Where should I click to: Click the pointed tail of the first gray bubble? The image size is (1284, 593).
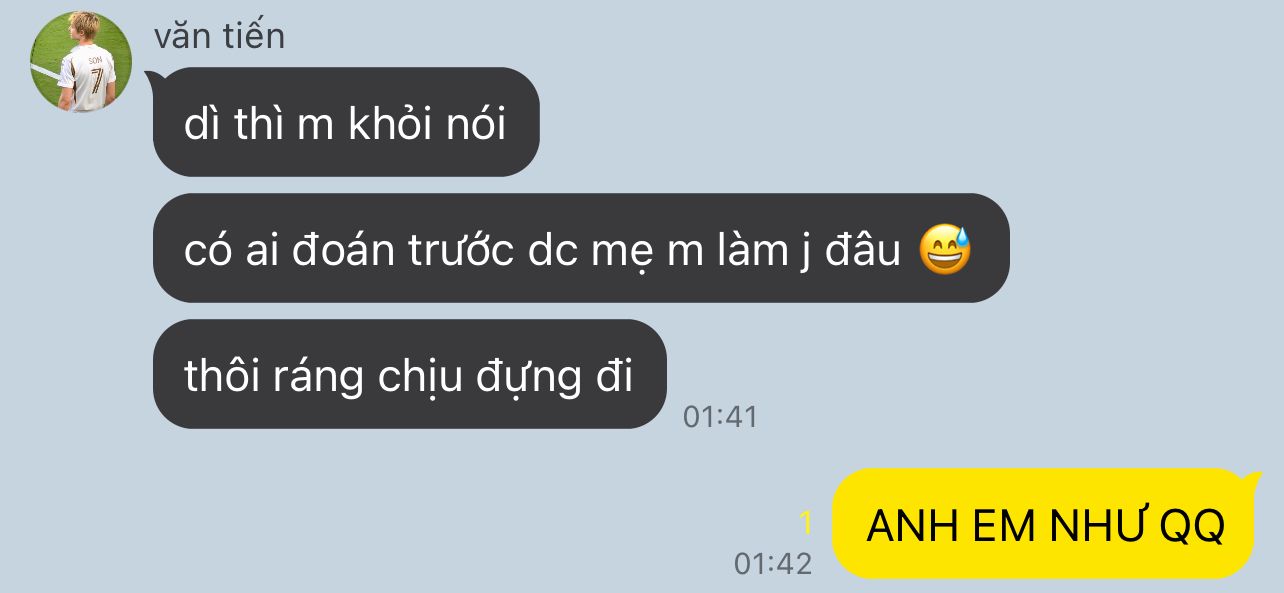[x=152, y=77]
